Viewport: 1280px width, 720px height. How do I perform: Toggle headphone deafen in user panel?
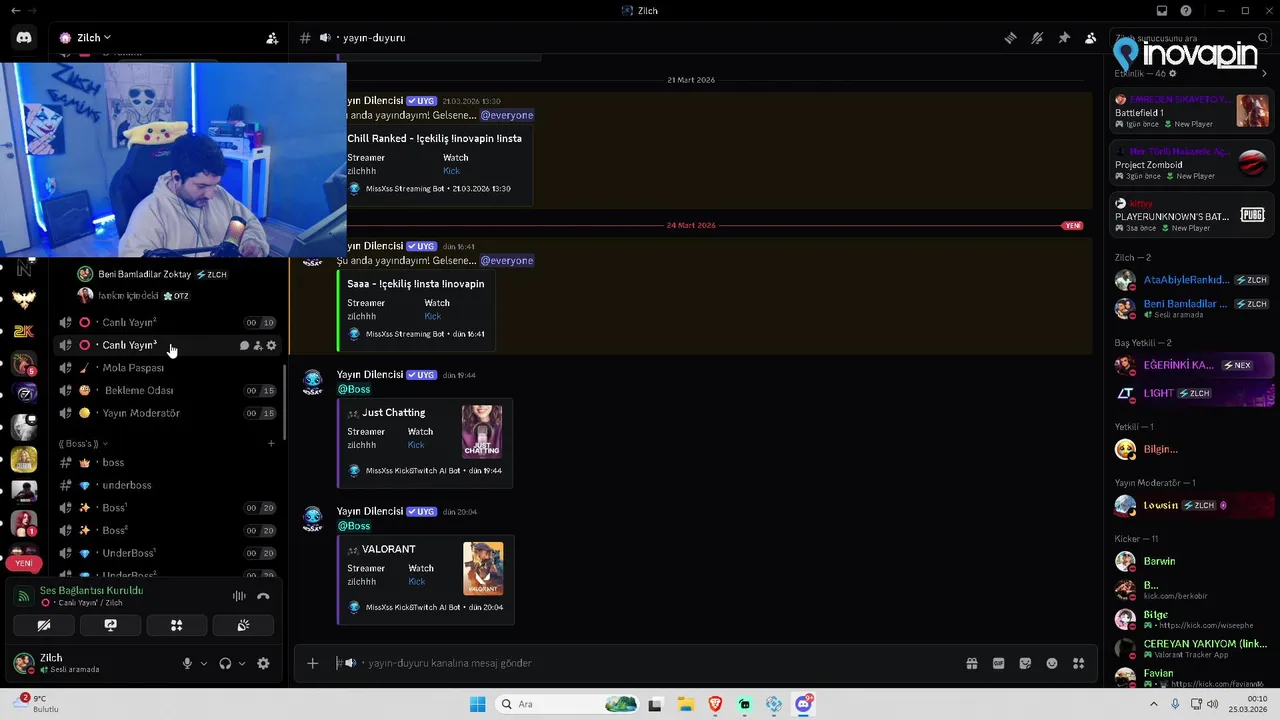click(225, 663)
